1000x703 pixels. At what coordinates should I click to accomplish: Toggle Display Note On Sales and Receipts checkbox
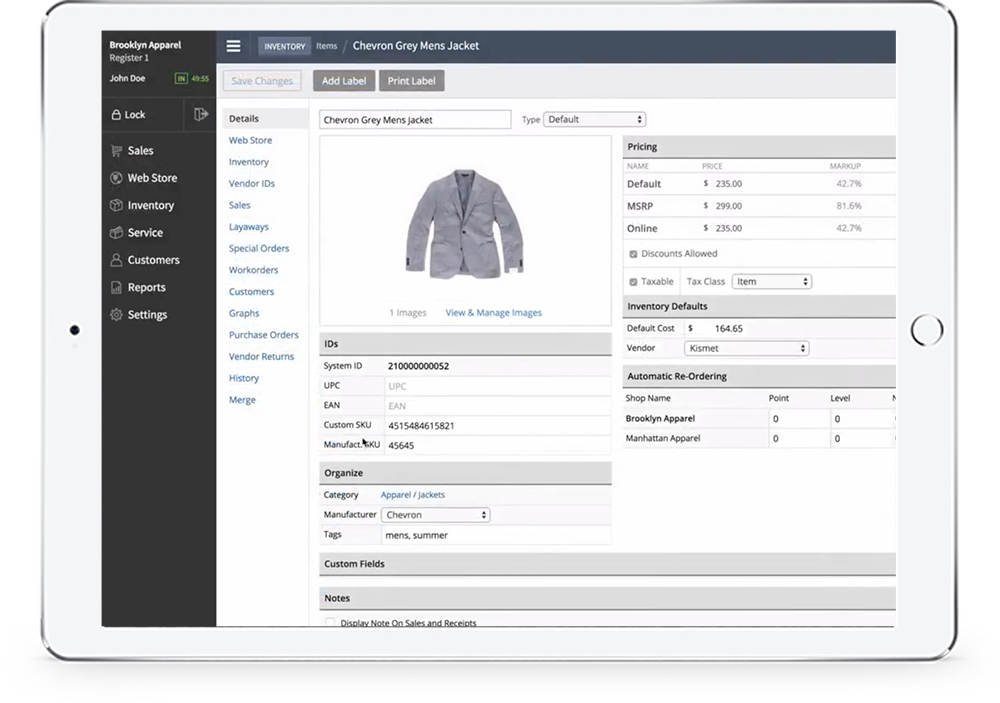point(330,623)
